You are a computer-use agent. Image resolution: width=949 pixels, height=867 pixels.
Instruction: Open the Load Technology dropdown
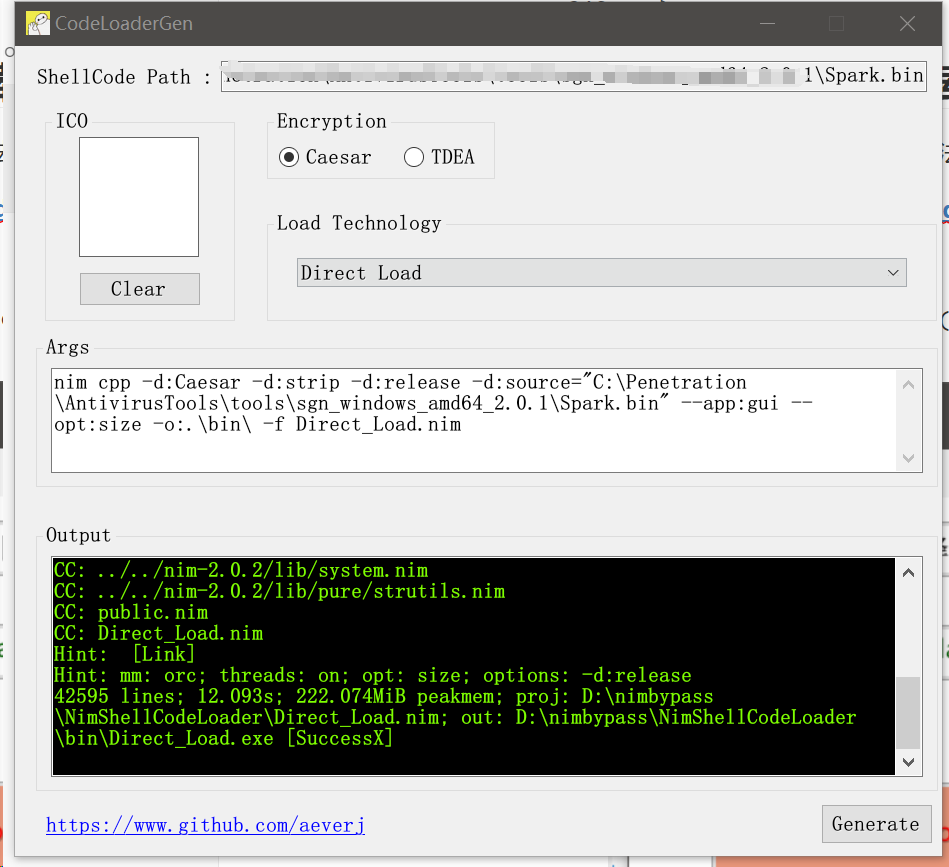pyautogui.click(x=600, y=273)
